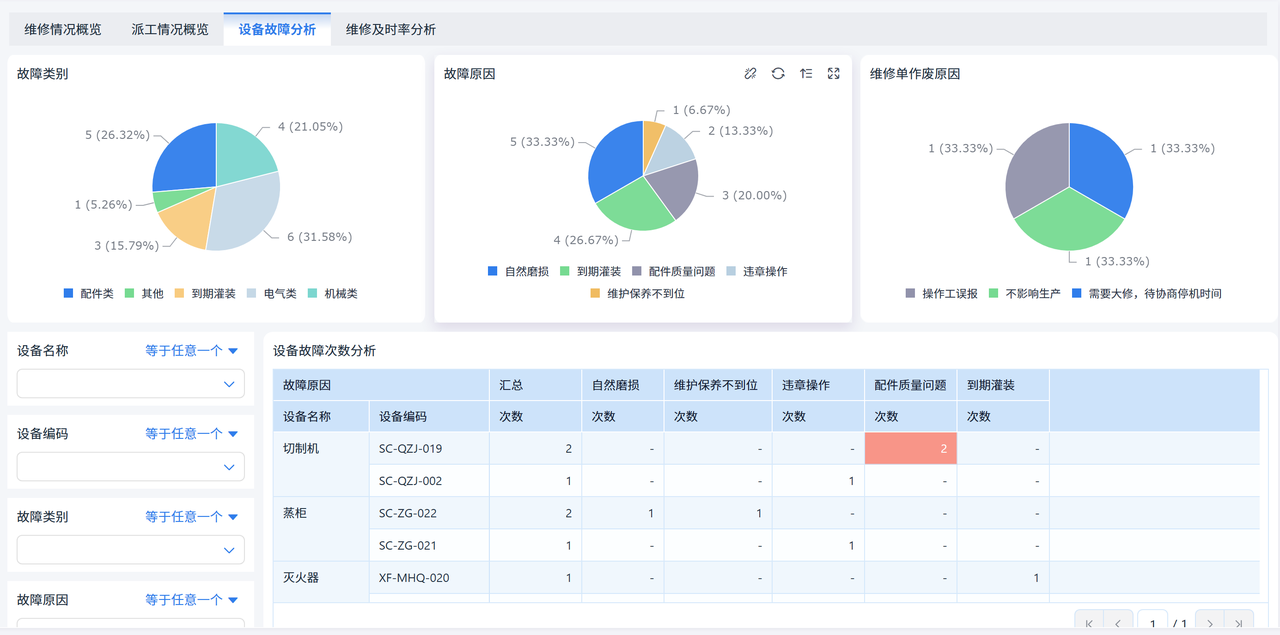
Task: Click 维修单作废原因 chart title
Action: pos(915,74)
